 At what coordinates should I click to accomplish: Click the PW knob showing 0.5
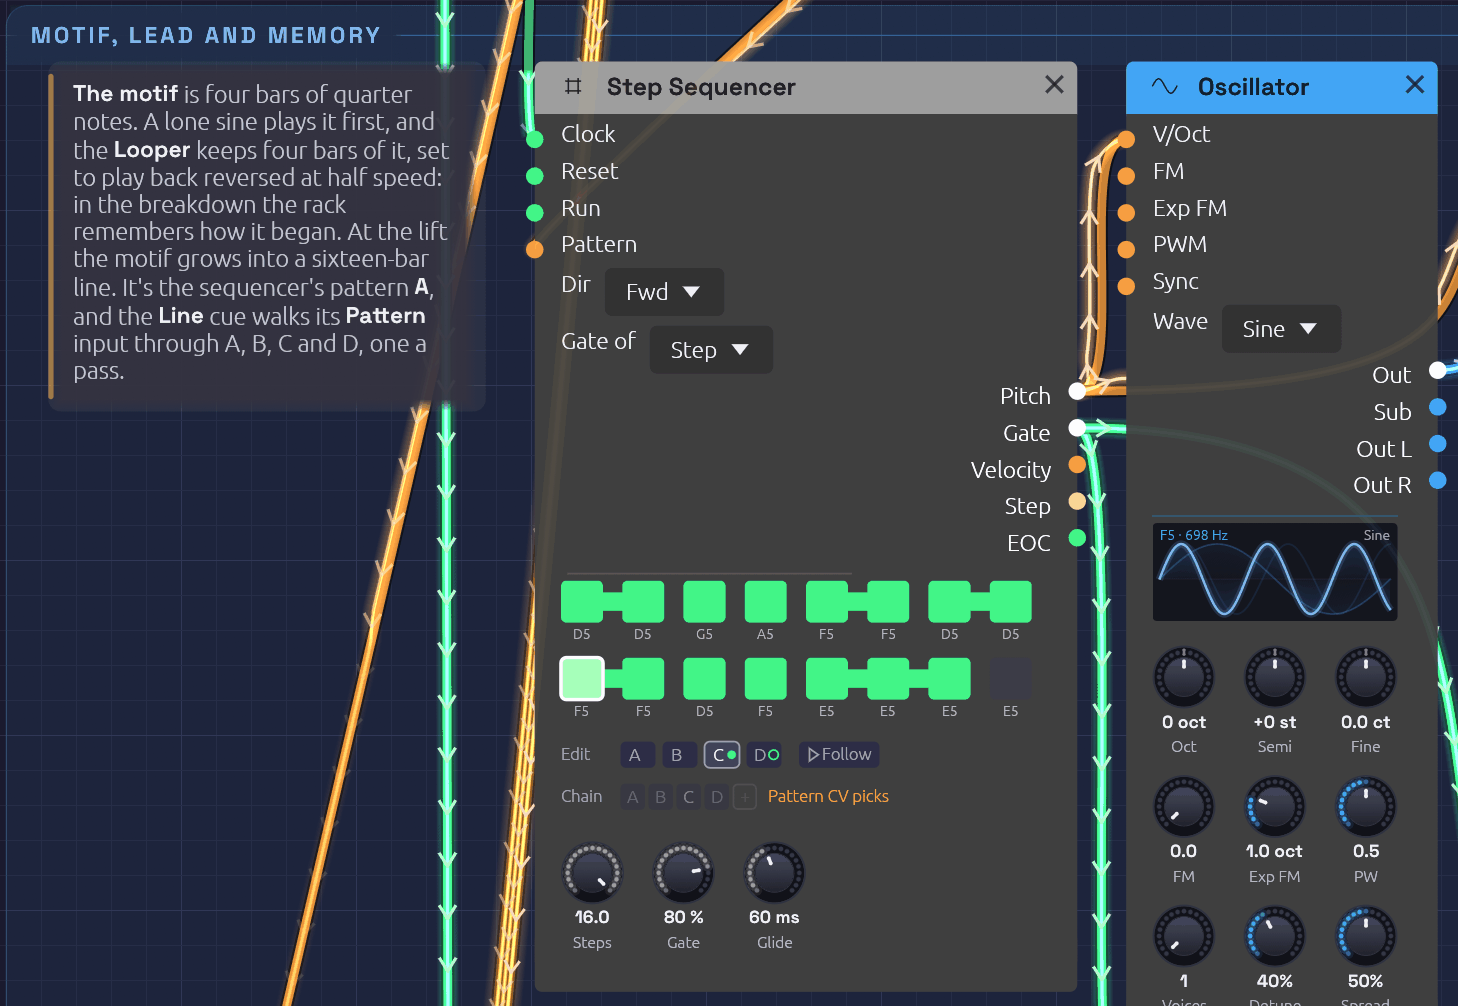click(1366, 807)
